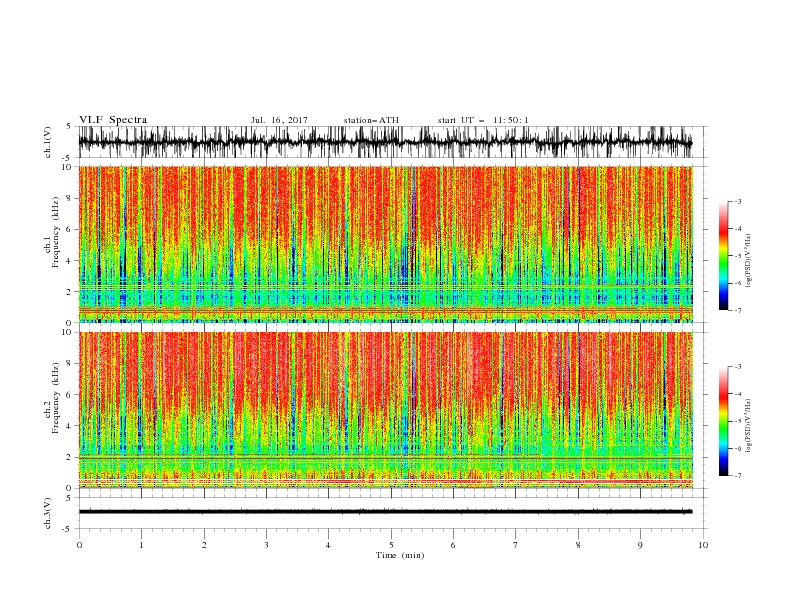Click the Time (min) axis label
Image resolution: width=792 pixels, height=612 pixels.
pos(400,555)
